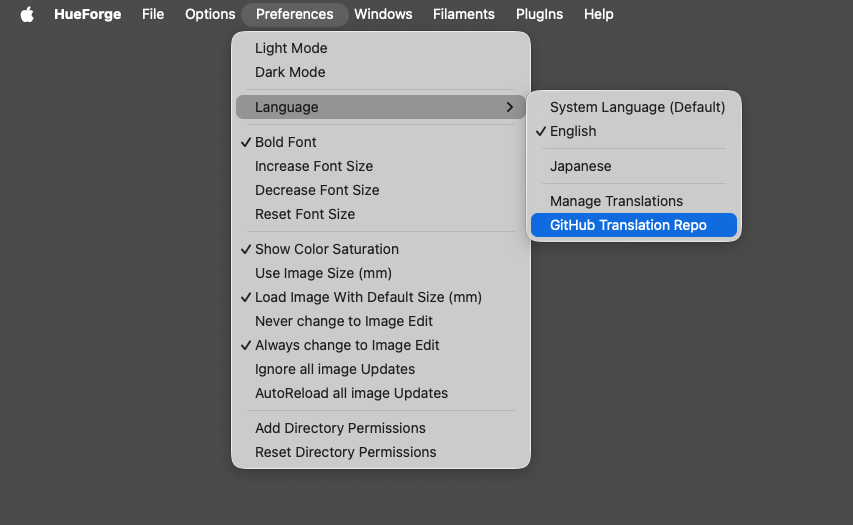Choose Add Directory Permissions
This screenshot has width=853, height=525.
point(381,428)
